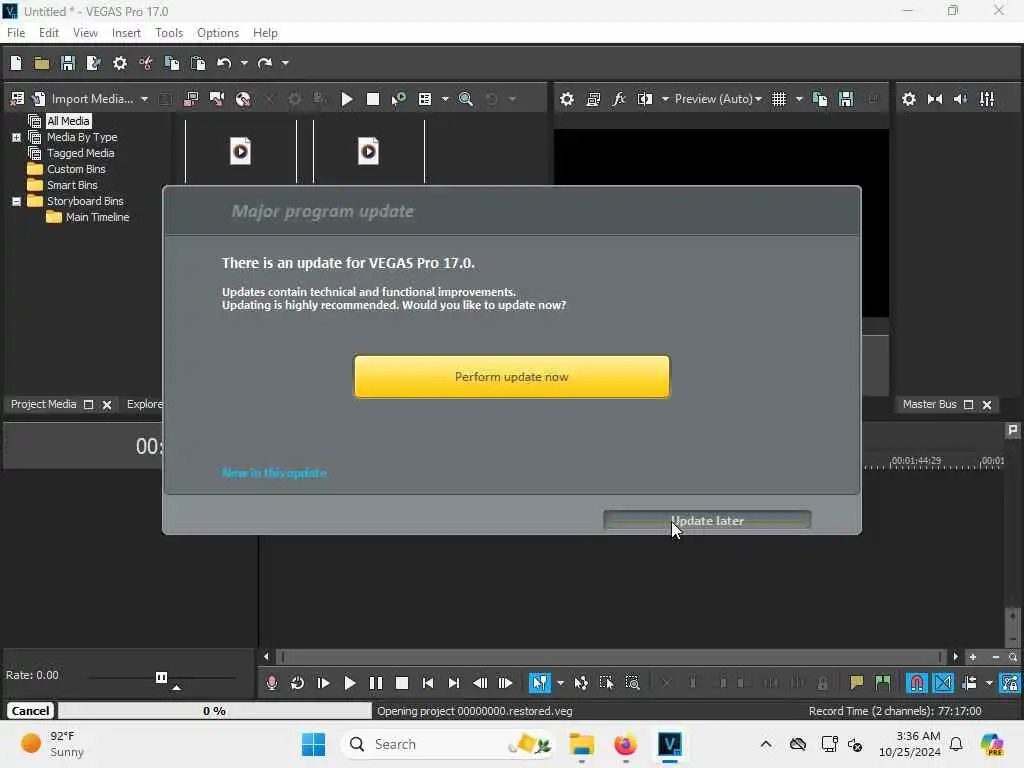Select the Main Timeline bin
The height and width of the screenshot is (768, 1024).
pos(97,217)
